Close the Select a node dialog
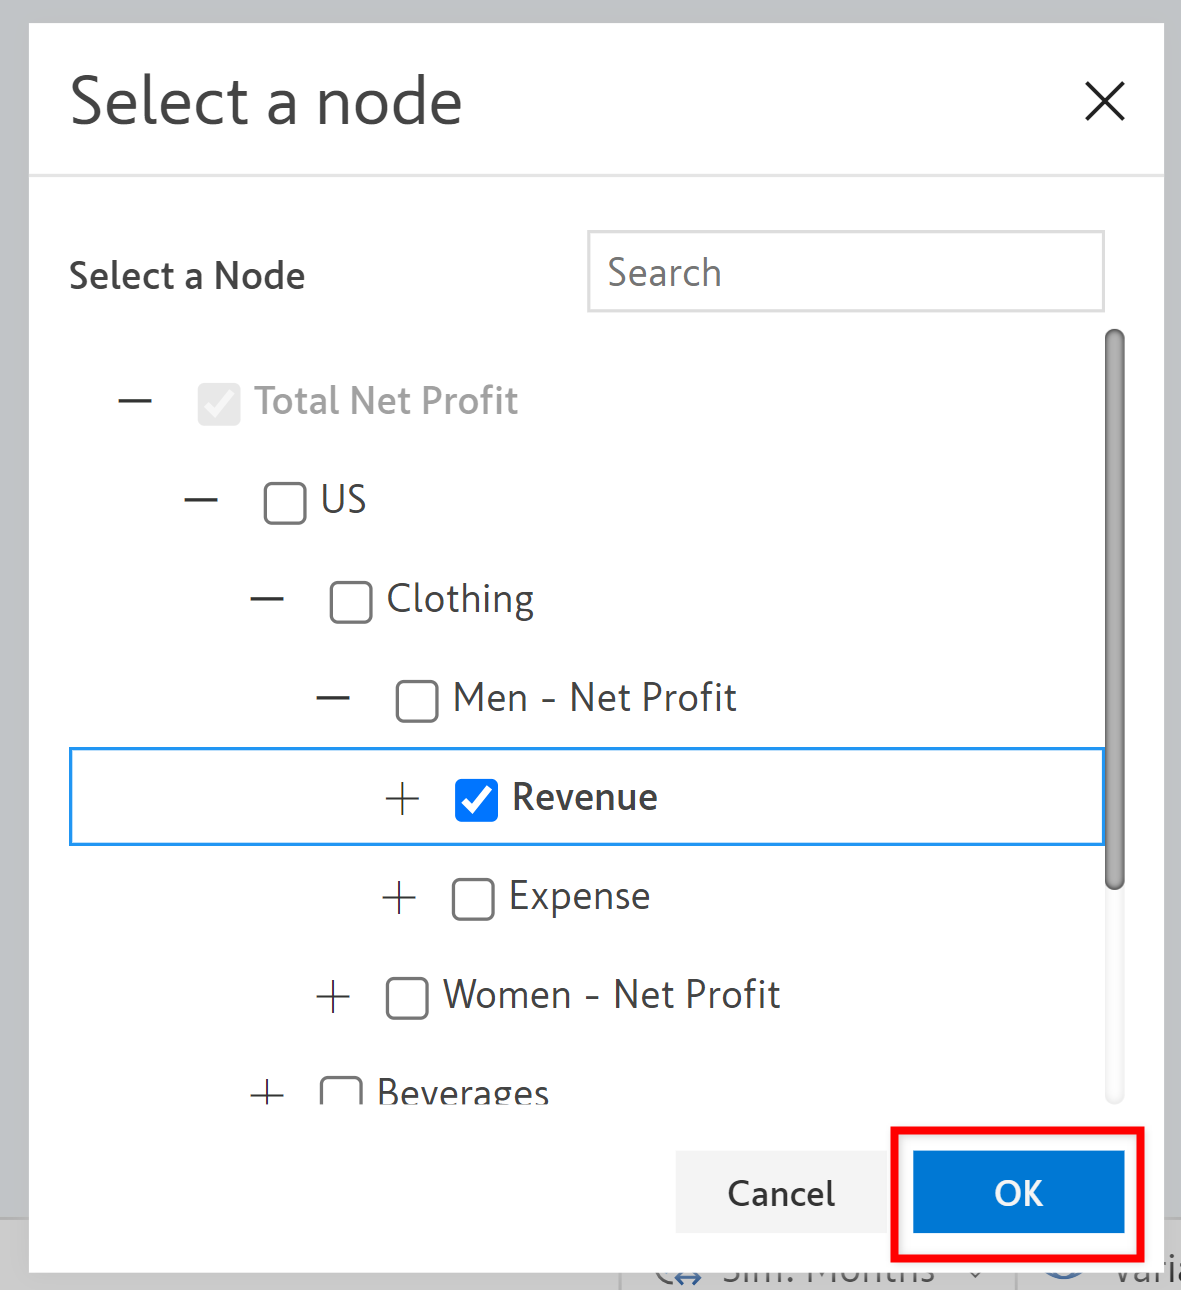 (1104, 101)
